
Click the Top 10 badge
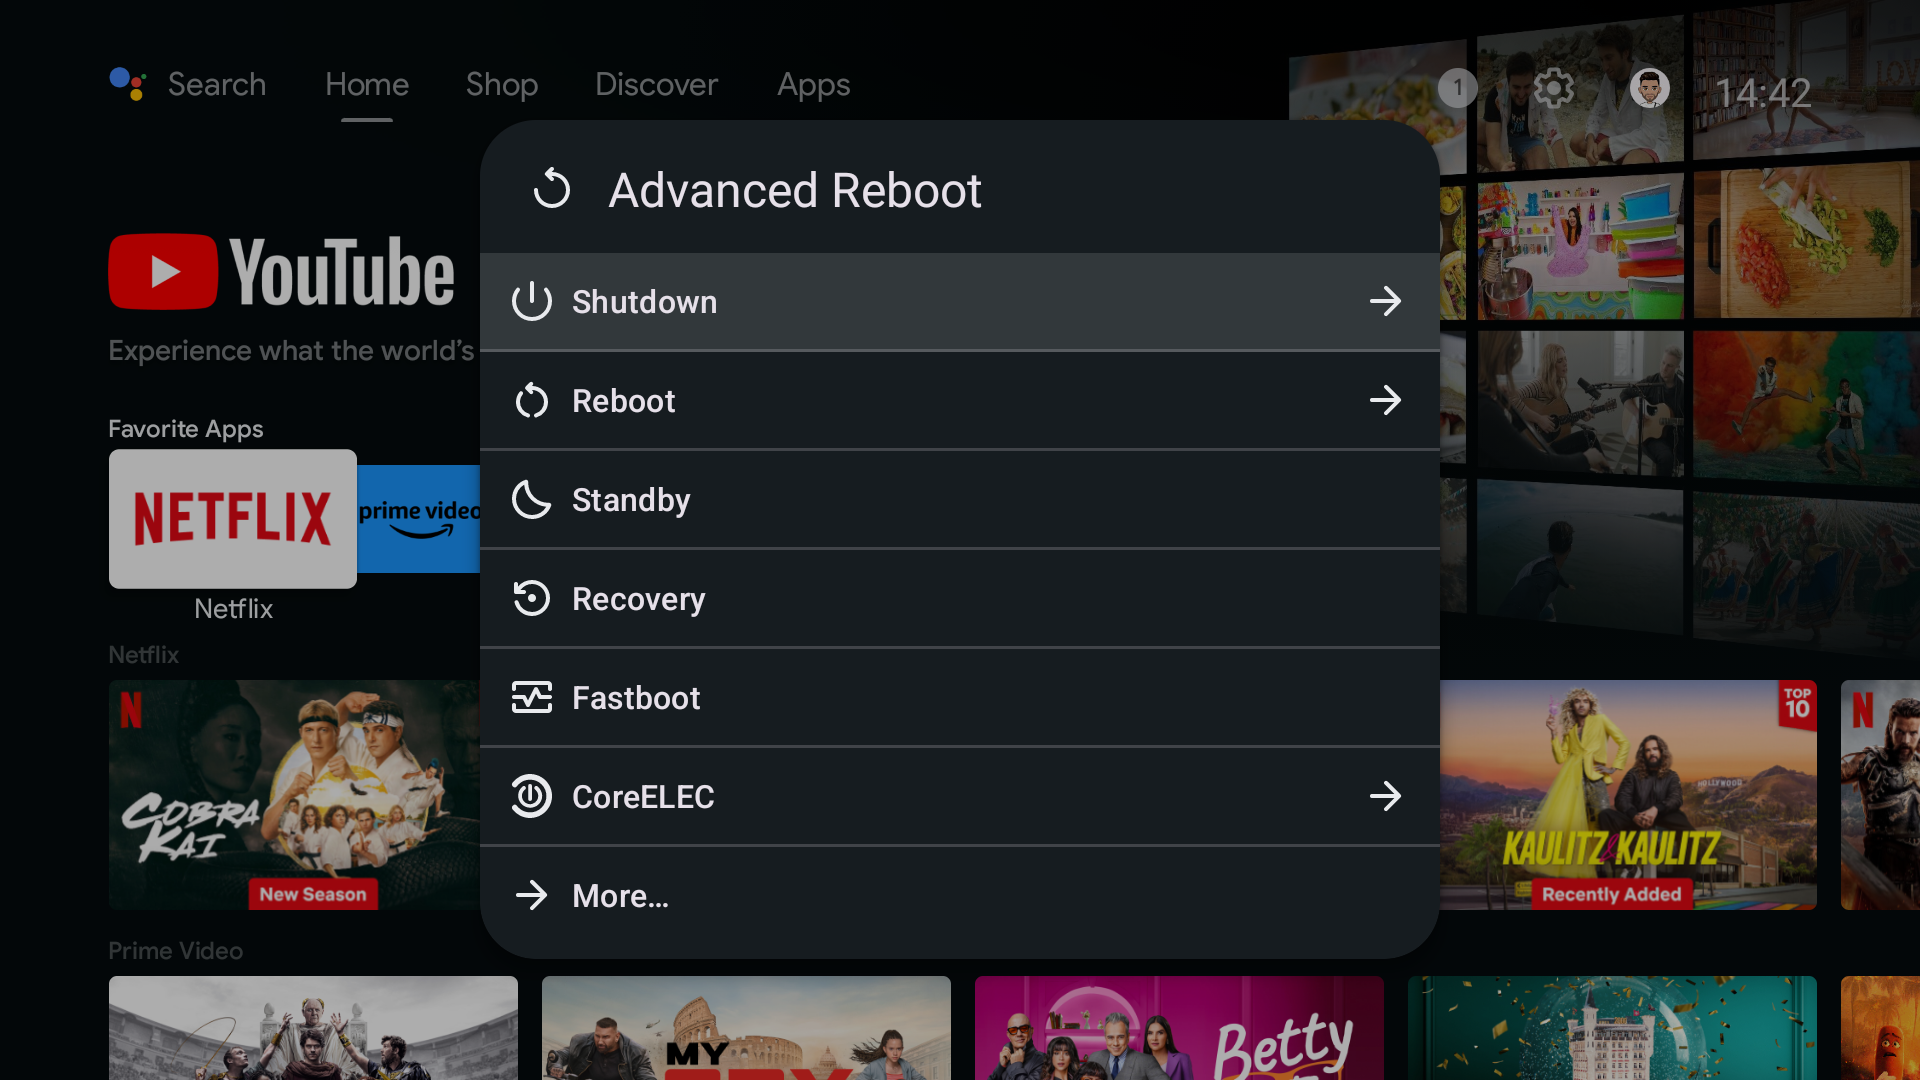point(1797,705)
